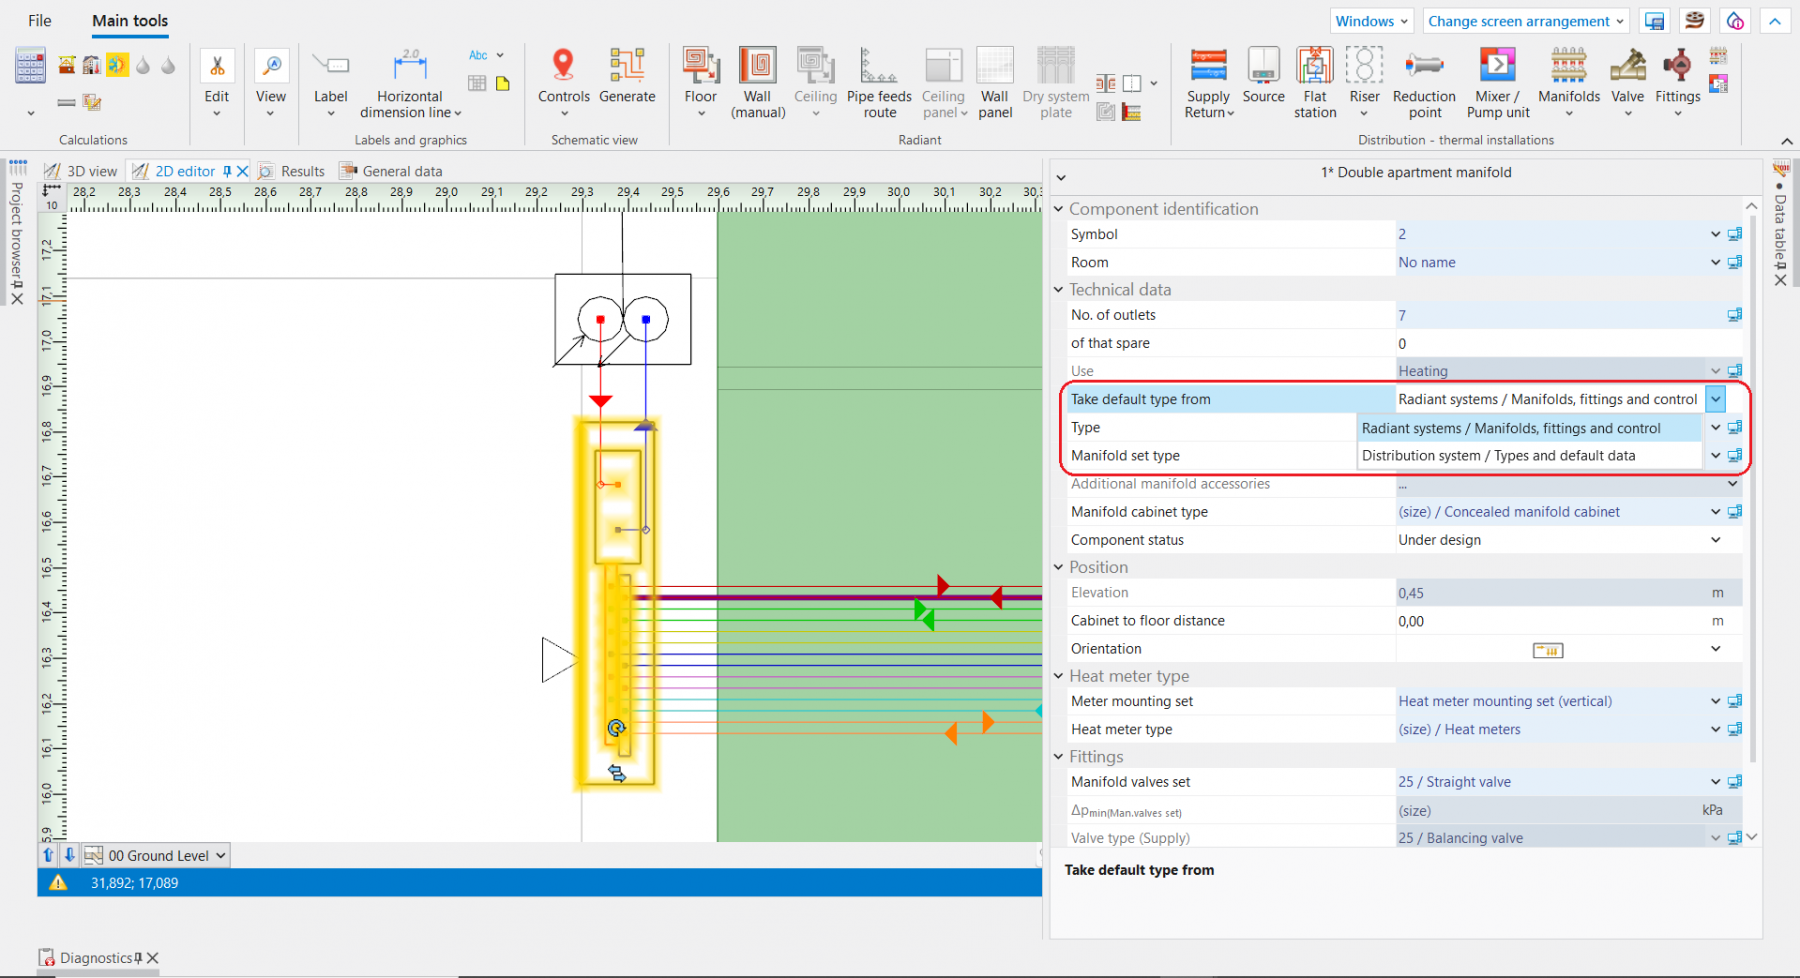1800x978 pixels.
Task: Click Change screen arrangement button
Action: pyautogui.click(x=1525, y=21)
